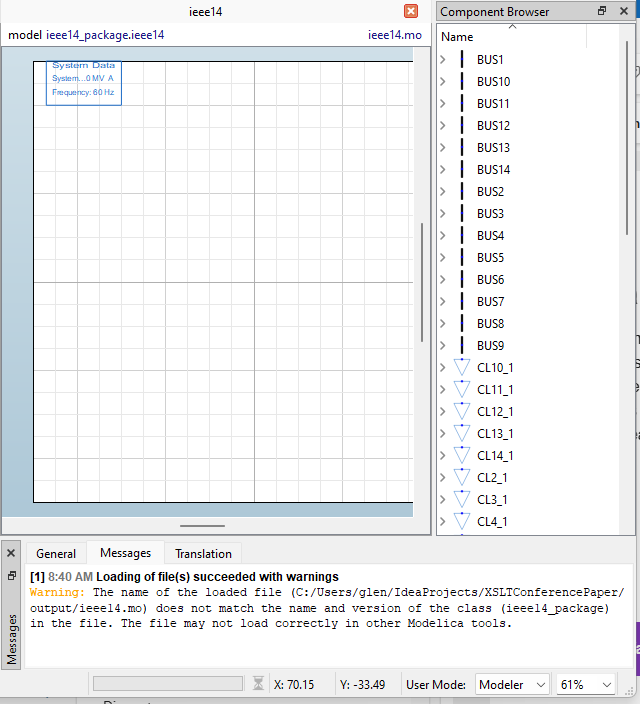Switch to the Messages tab
This screenshot has height=704, width=640.
point(125,553)
